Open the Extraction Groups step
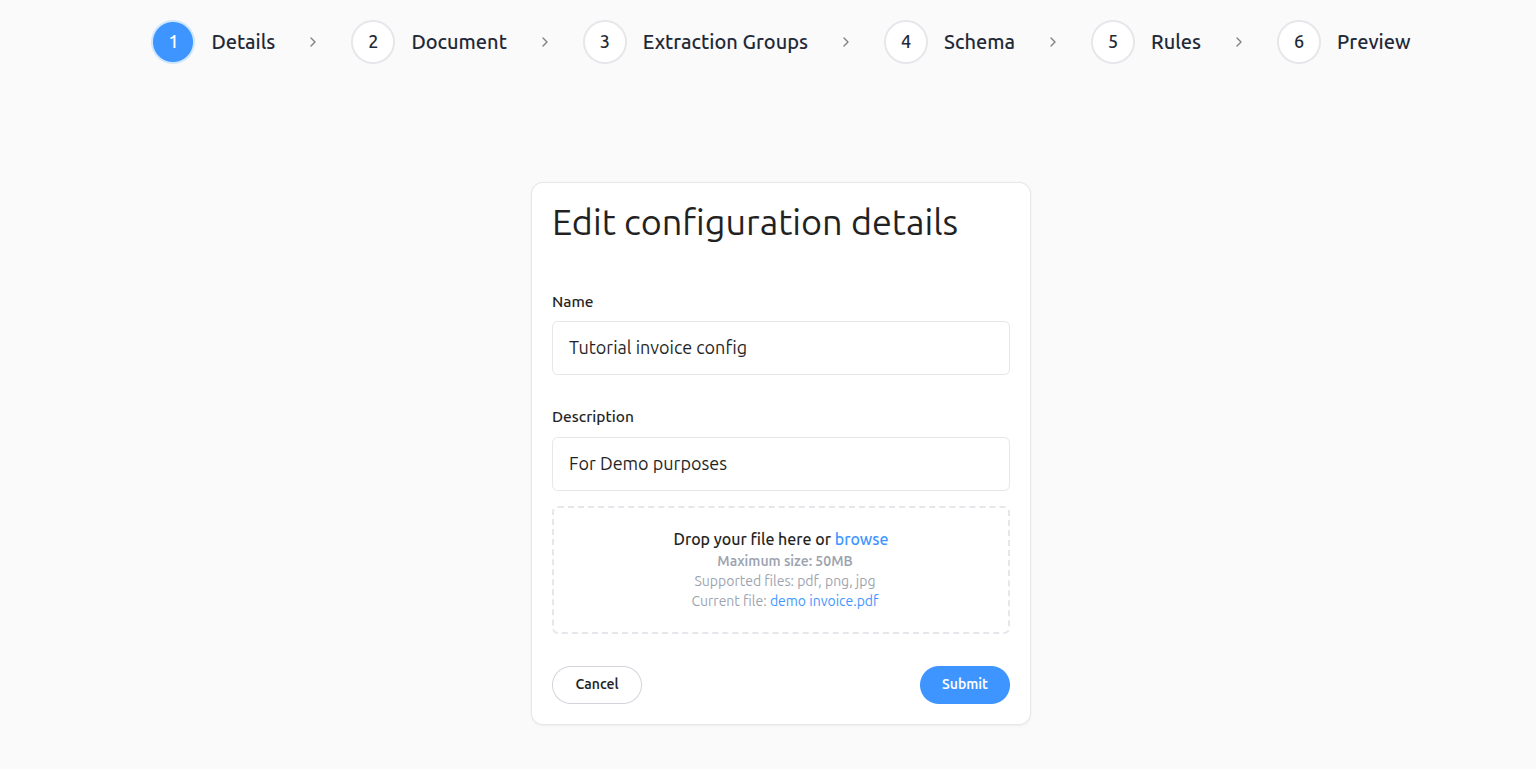1536x769 pixels. (725, 42)
